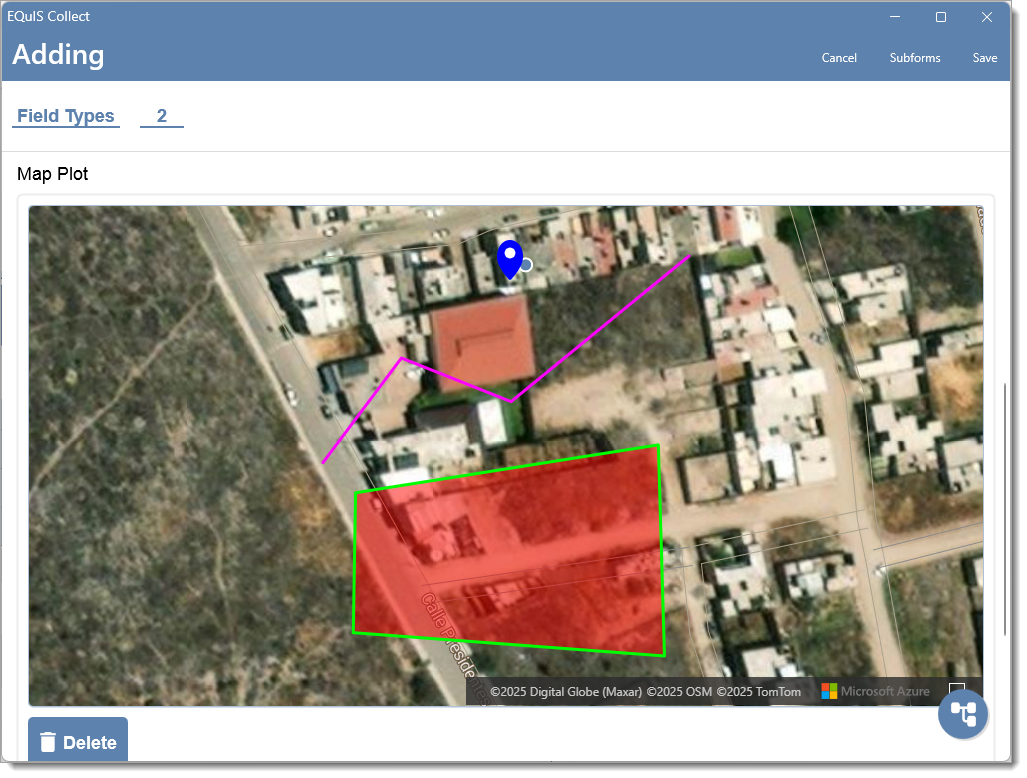
Task: Open the round form-tree navigation button
Action: click(963, 714)
